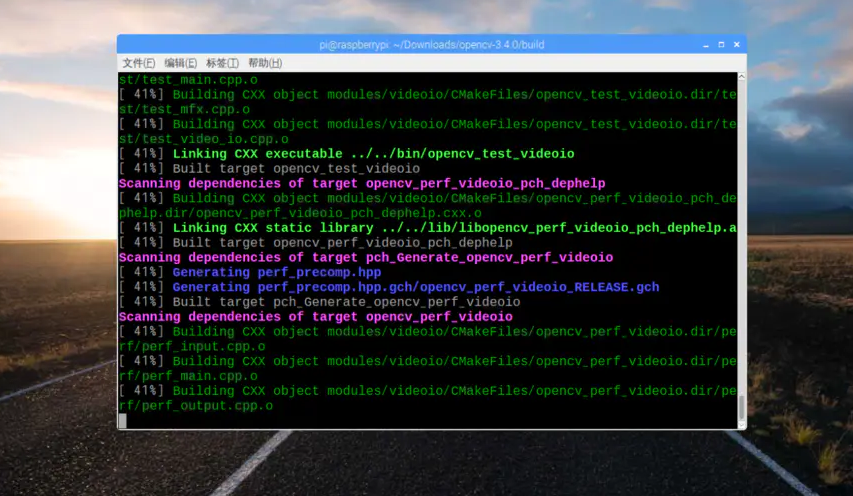853x496 pixels.
Task: Open the 编辑(E) menu
Action: [x=181, y=63]
